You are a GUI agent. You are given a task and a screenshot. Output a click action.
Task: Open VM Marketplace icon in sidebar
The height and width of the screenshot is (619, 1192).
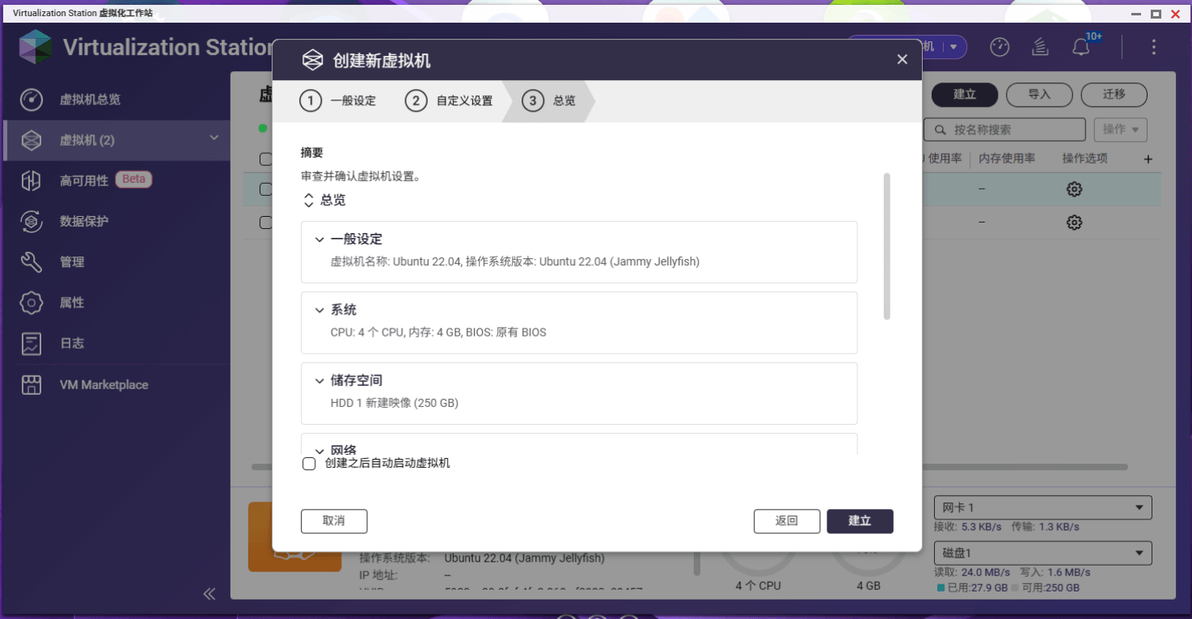(x=31, y=385)
